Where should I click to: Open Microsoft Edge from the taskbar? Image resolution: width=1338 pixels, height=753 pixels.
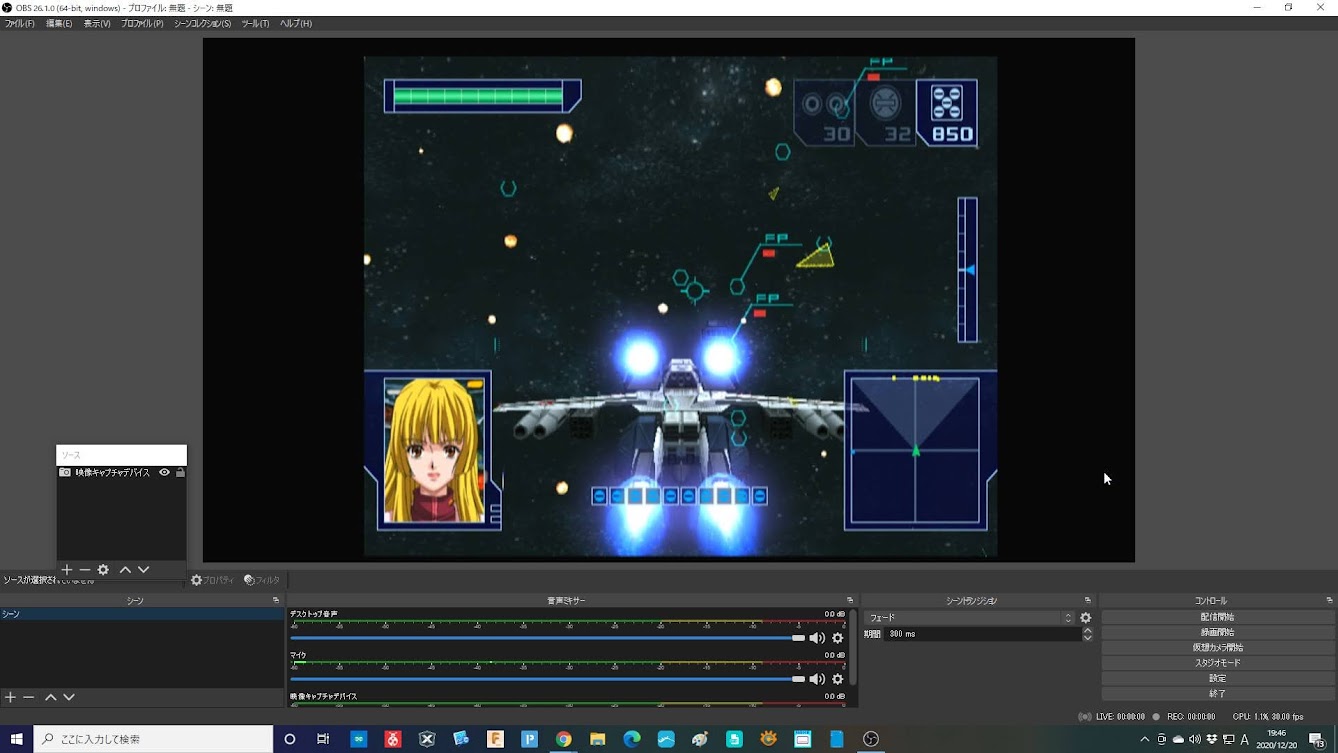click(x=632, y=739)
